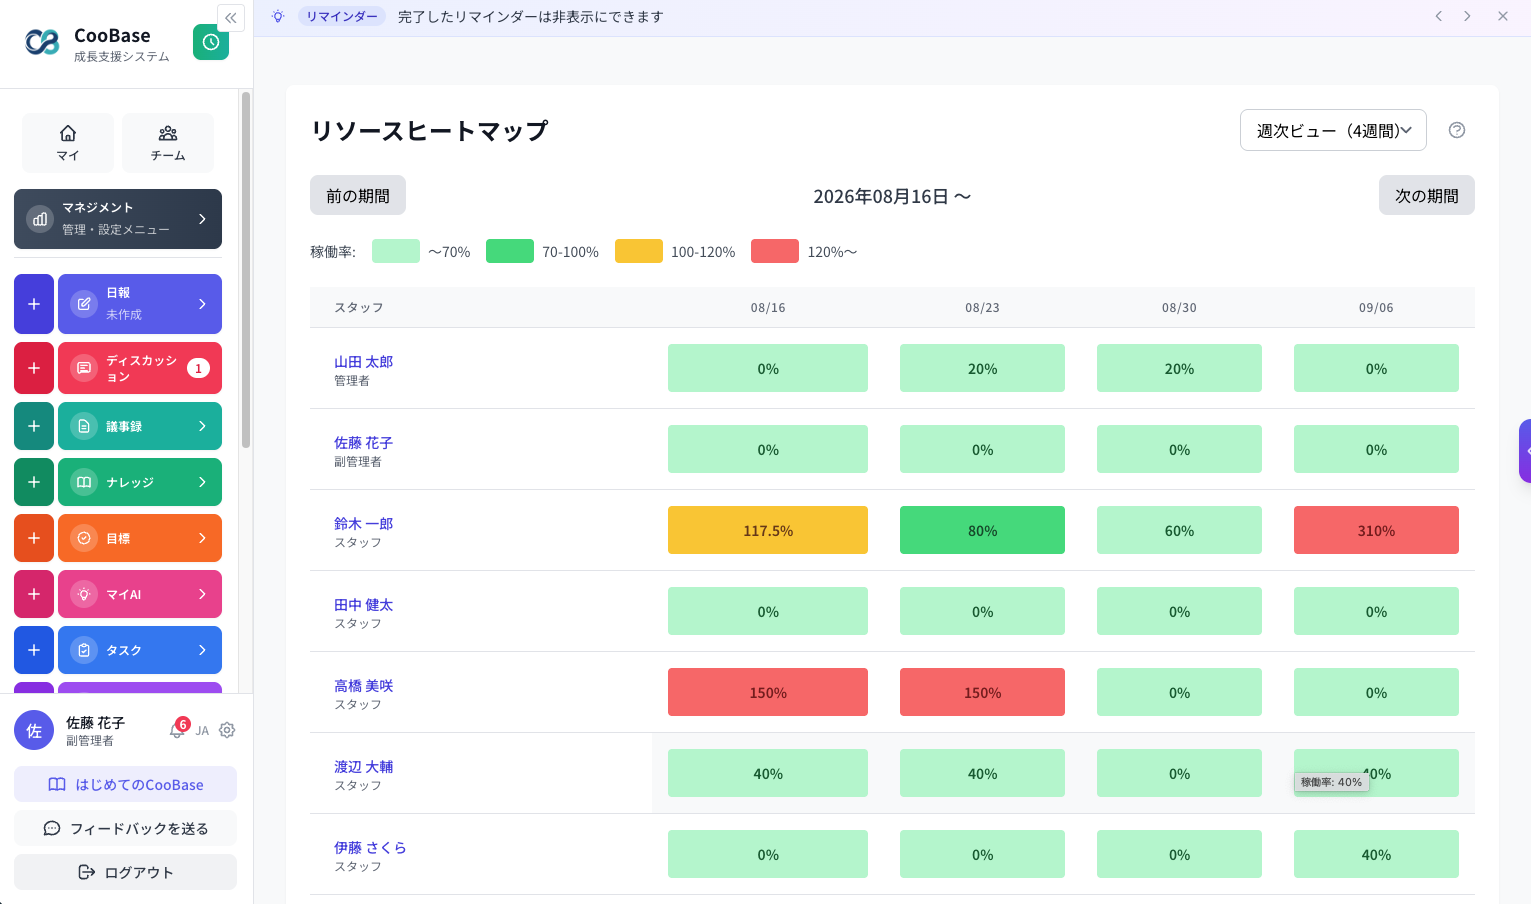This screenshot has width=1531, height=904.
Task: Open the ナレッジ menu item
Action: pos(140,482)
